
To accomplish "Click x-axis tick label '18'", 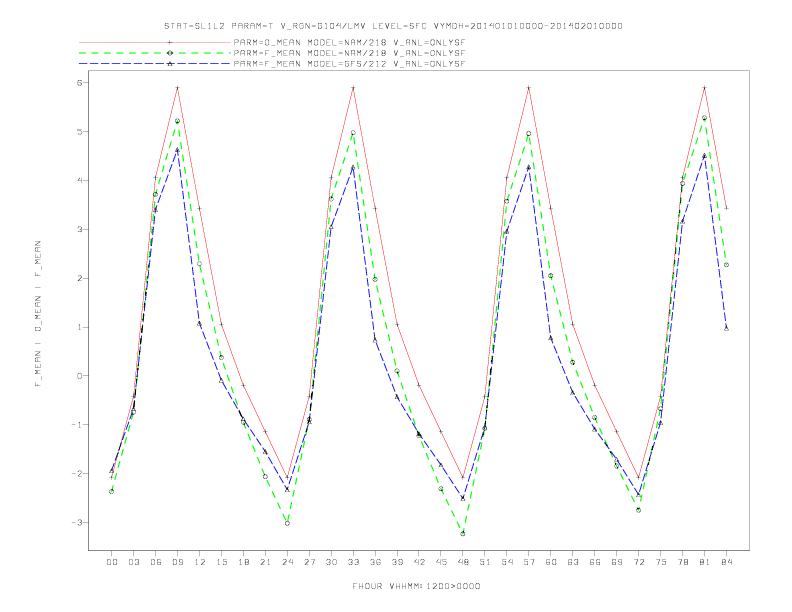I will point(243,562).
